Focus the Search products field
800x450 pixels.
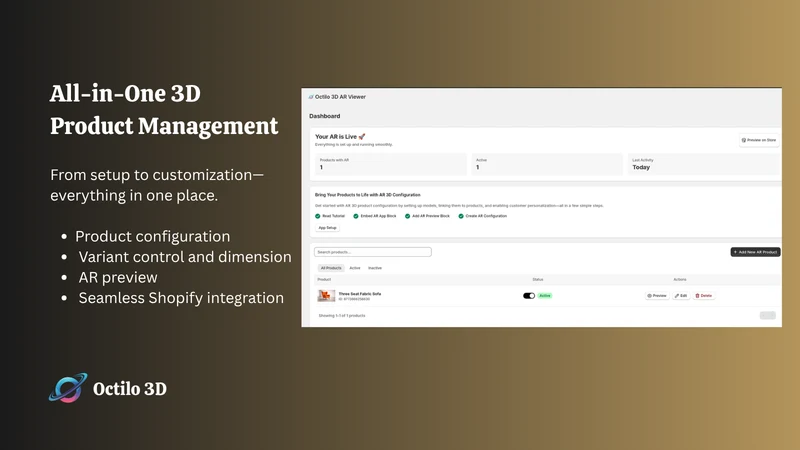coord(372,252)
